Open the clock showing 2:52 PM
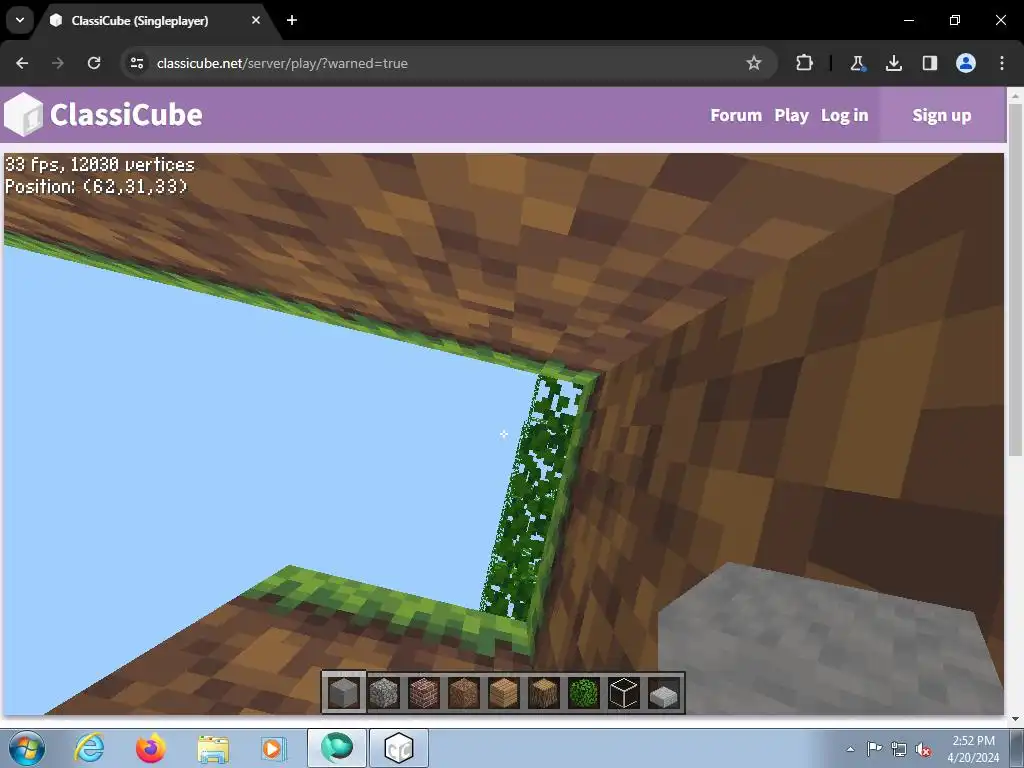 tap(973, 749)
